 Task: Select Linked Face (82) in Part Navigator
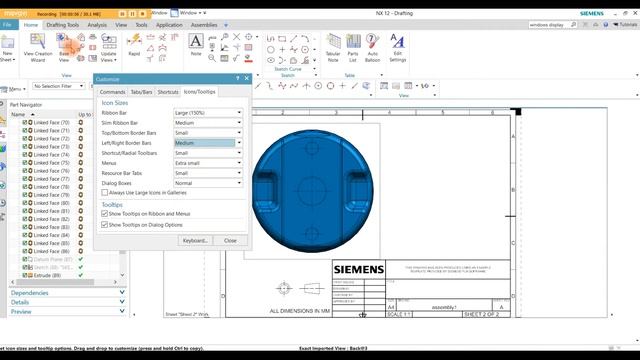(x=51, y=219)
